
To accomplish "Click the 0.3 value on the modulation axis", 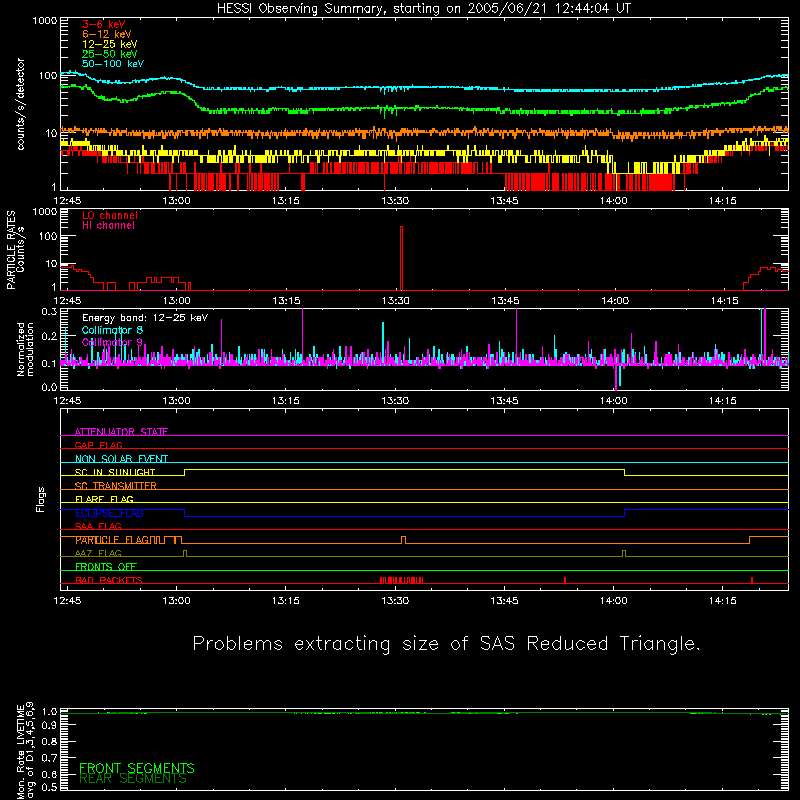I will click(49, 311).
